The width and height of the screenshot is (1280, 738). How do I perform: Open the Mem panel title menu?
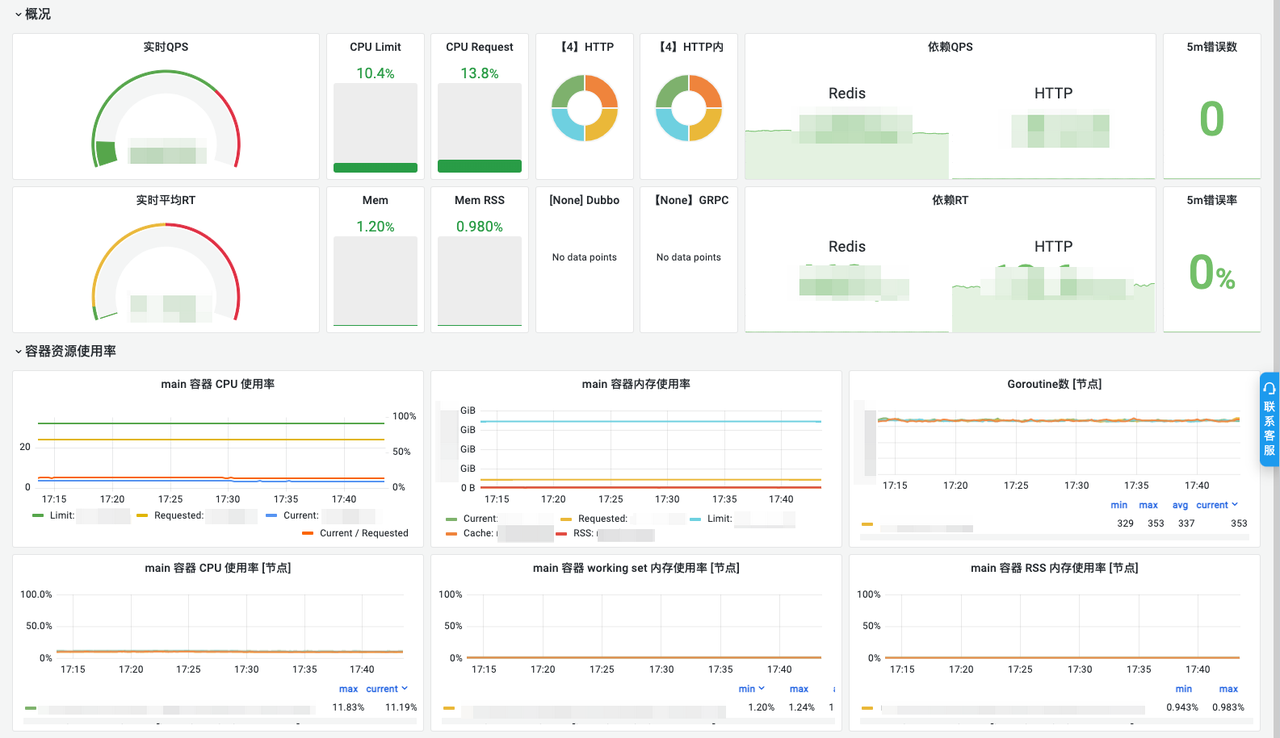(375, 200)
